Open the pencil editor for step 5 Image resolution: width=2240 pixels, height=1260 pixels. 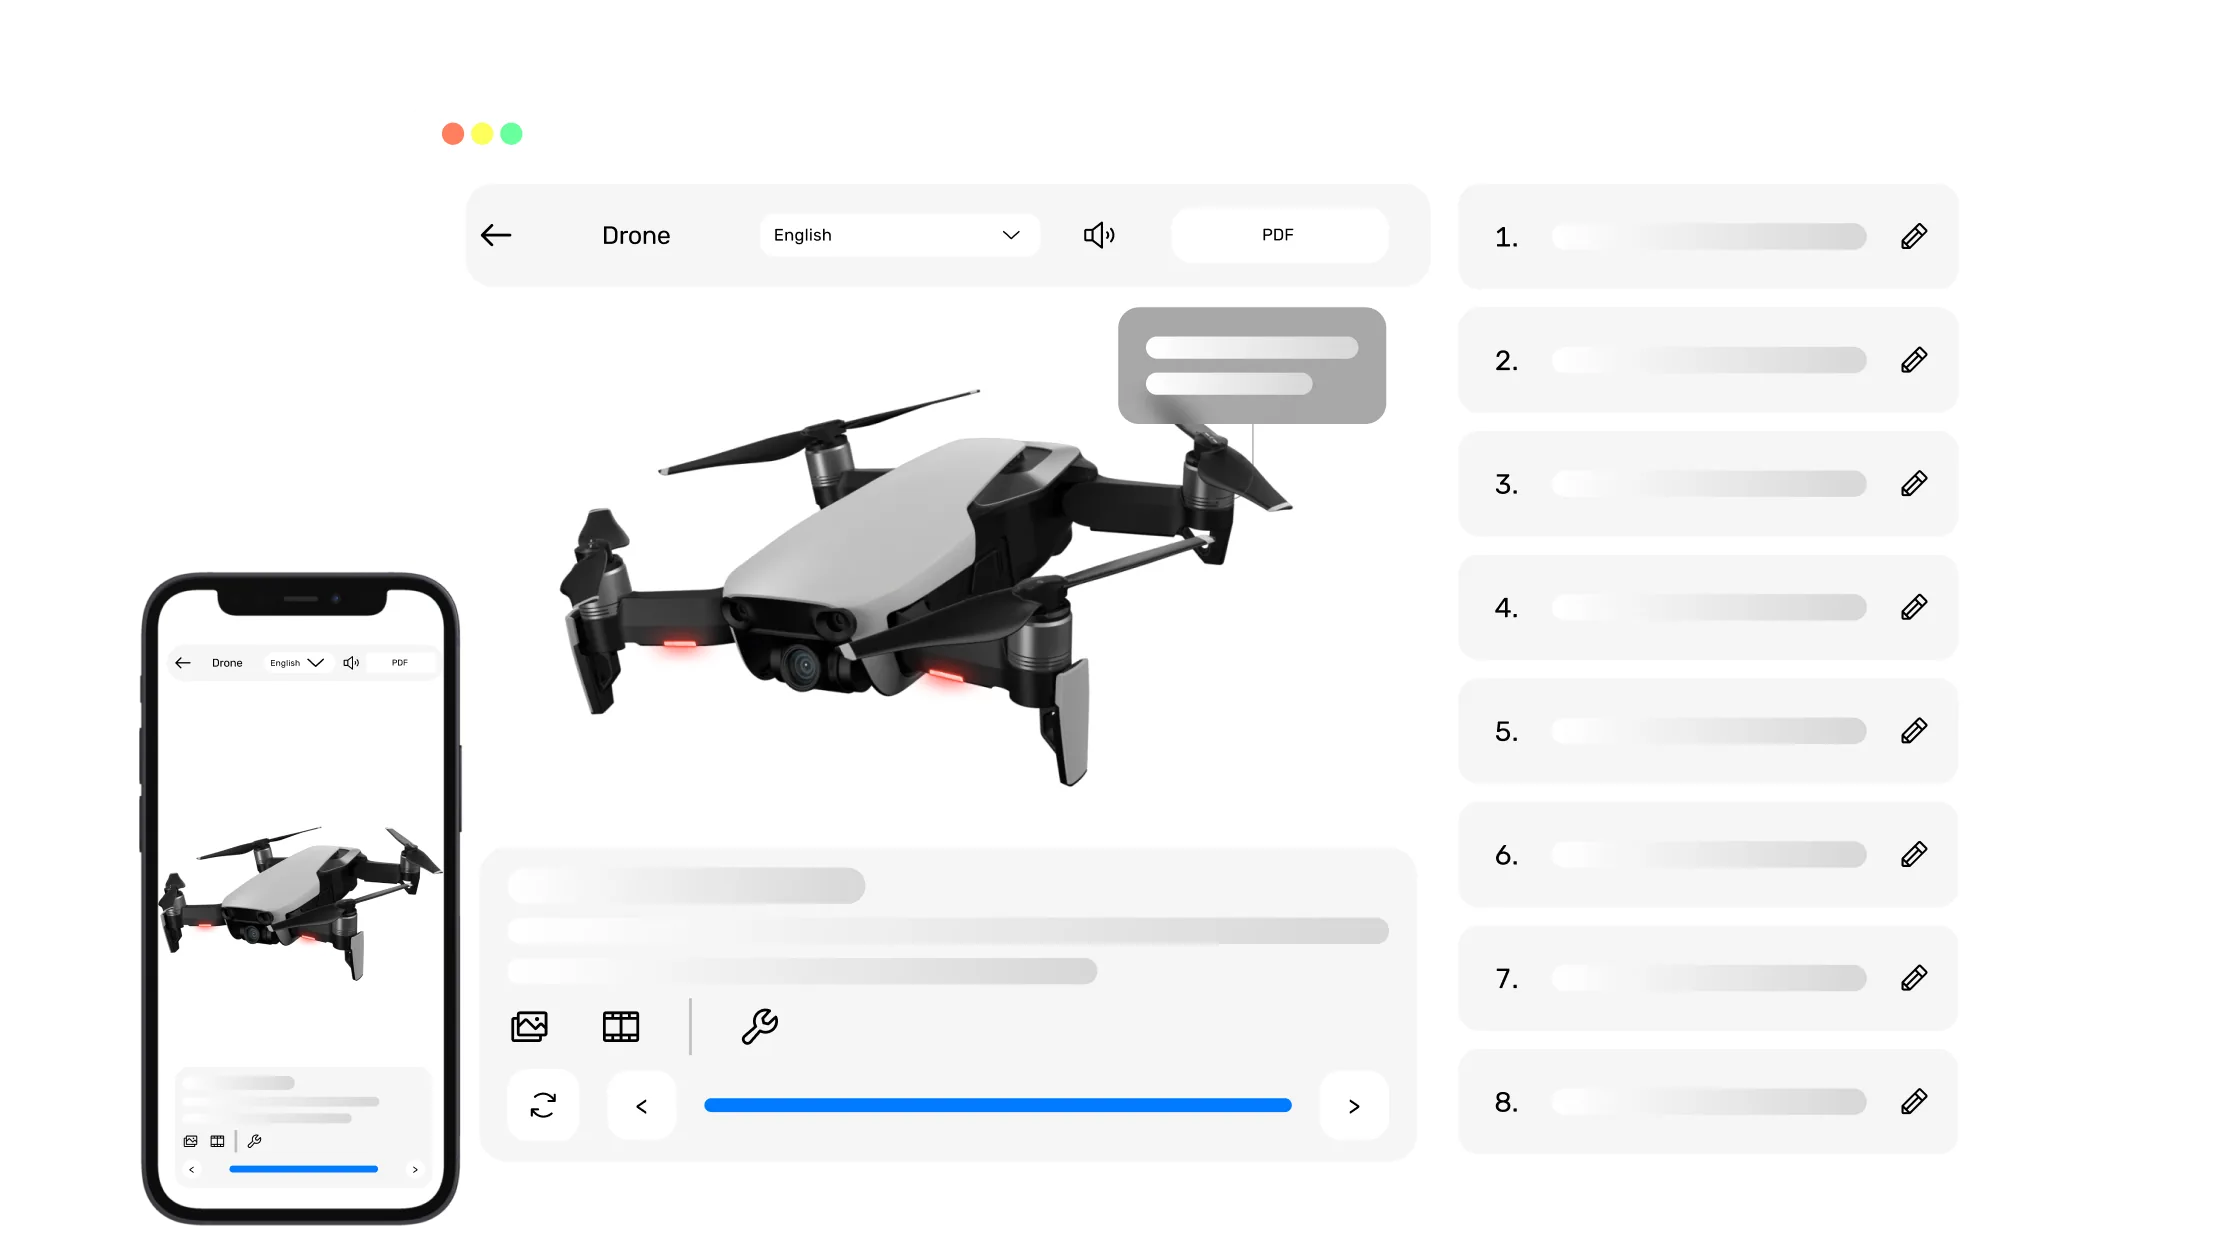tap(1914, 731)
